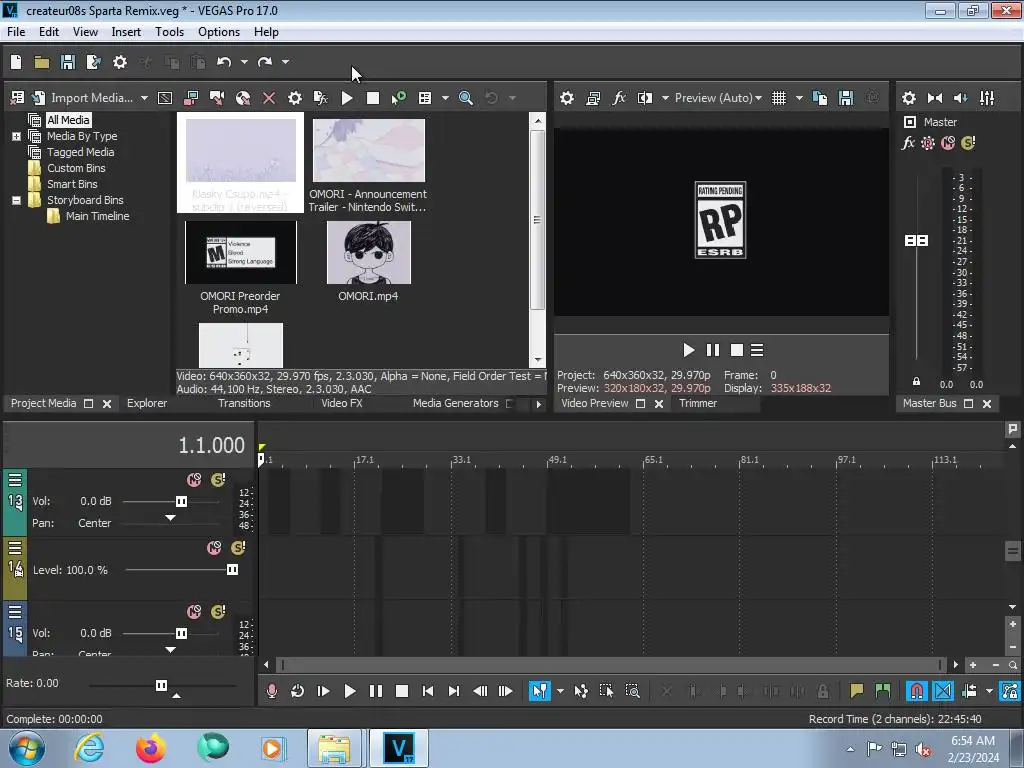Click Remove Selected Media red X icon
This screenshot has height=768, width=1024.
coord(268,98)
